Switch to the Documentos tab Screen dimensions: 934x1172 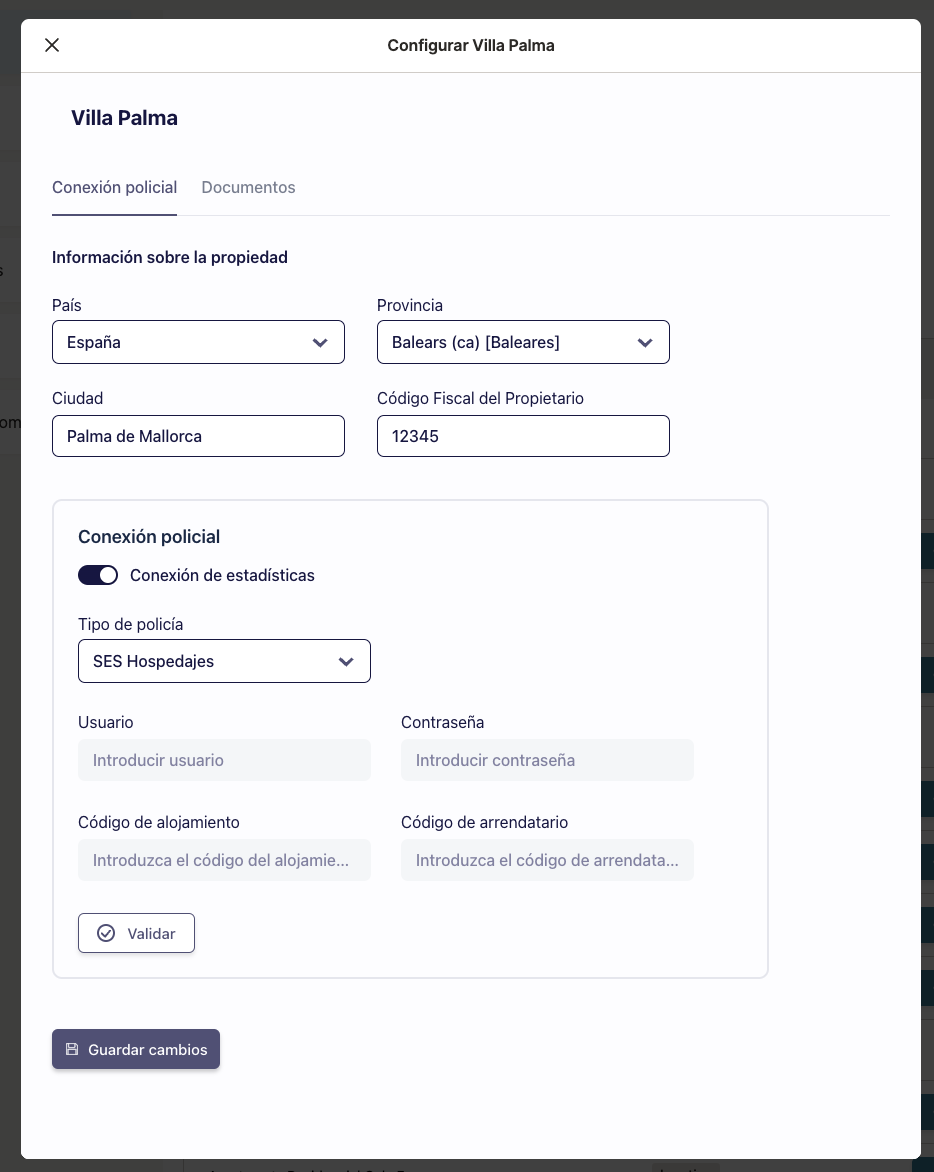248,187
